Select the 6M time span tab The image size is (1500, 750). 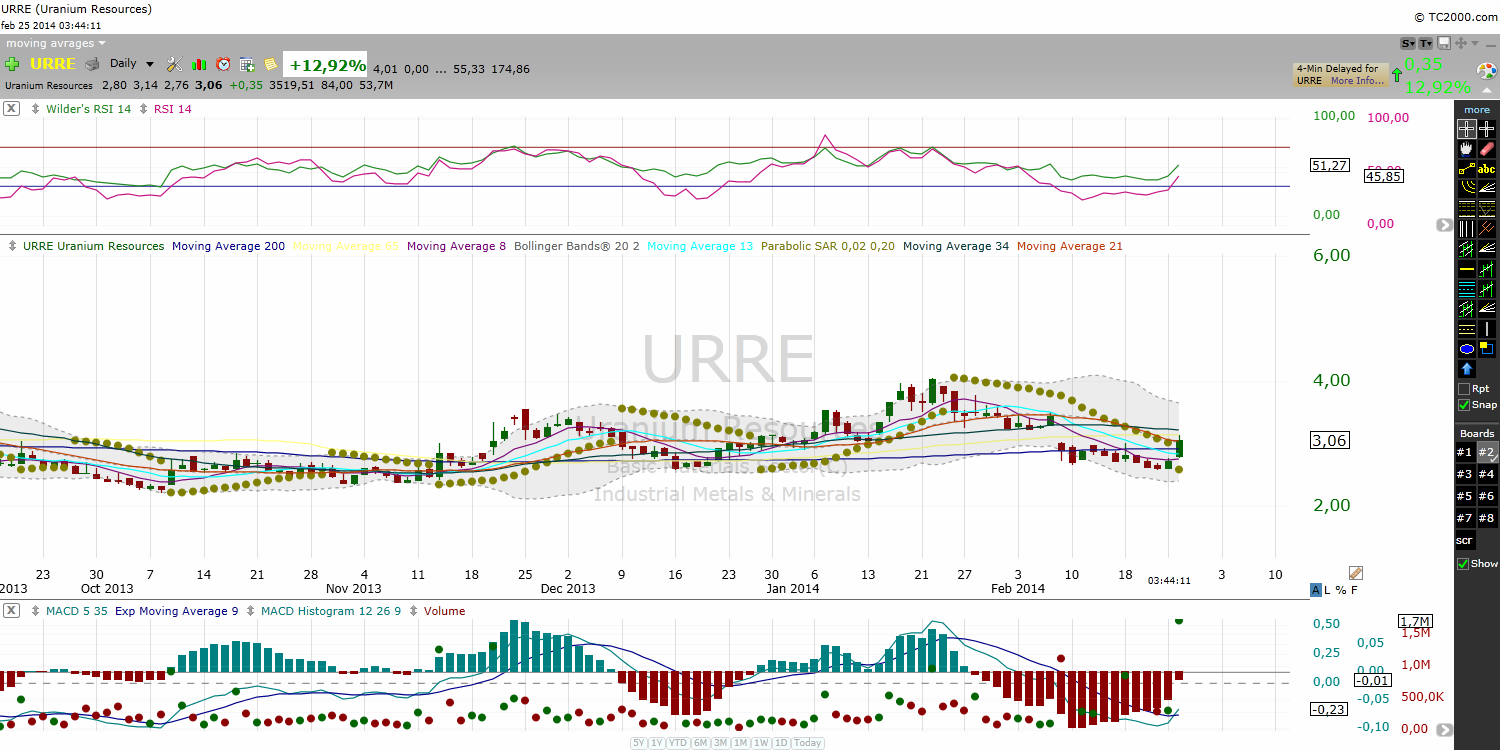700,743
